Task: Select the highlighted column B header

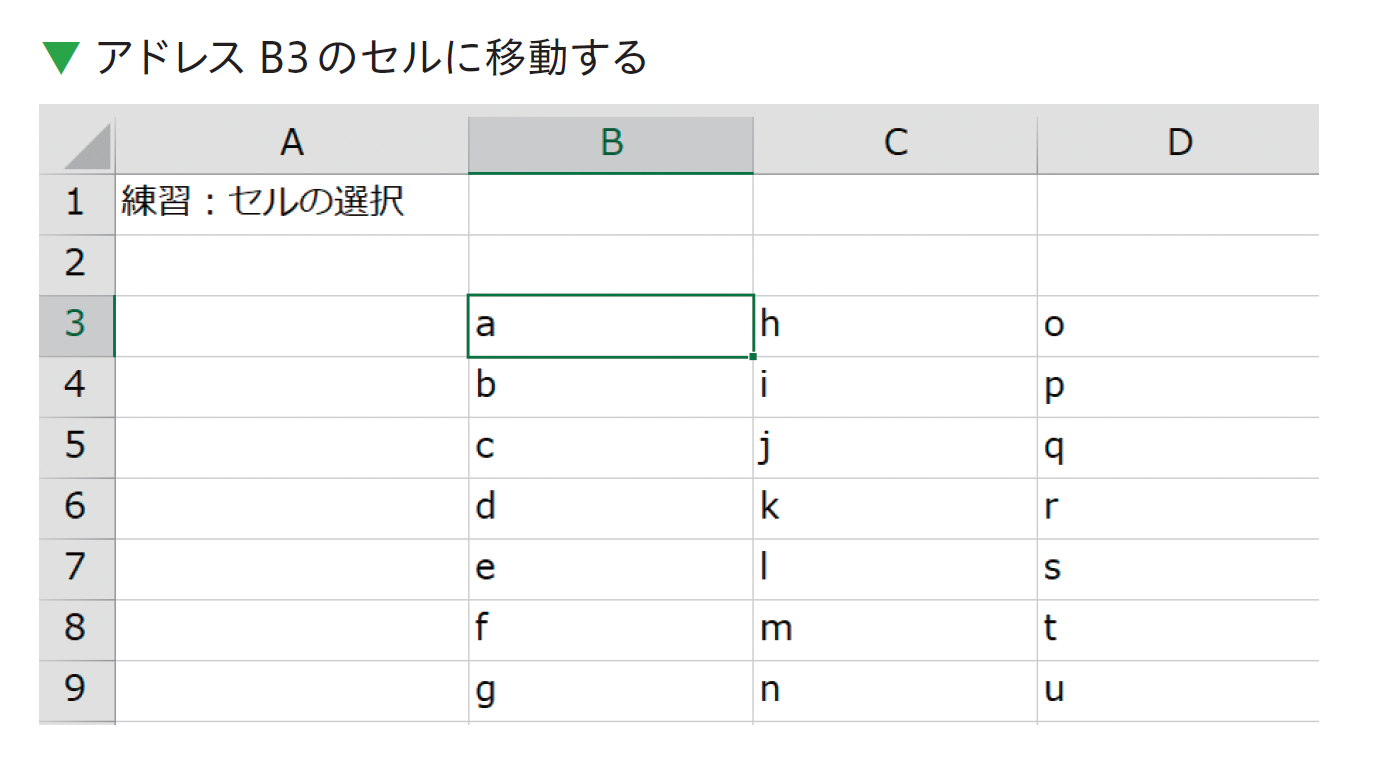Action: click(x=611, y=144)
